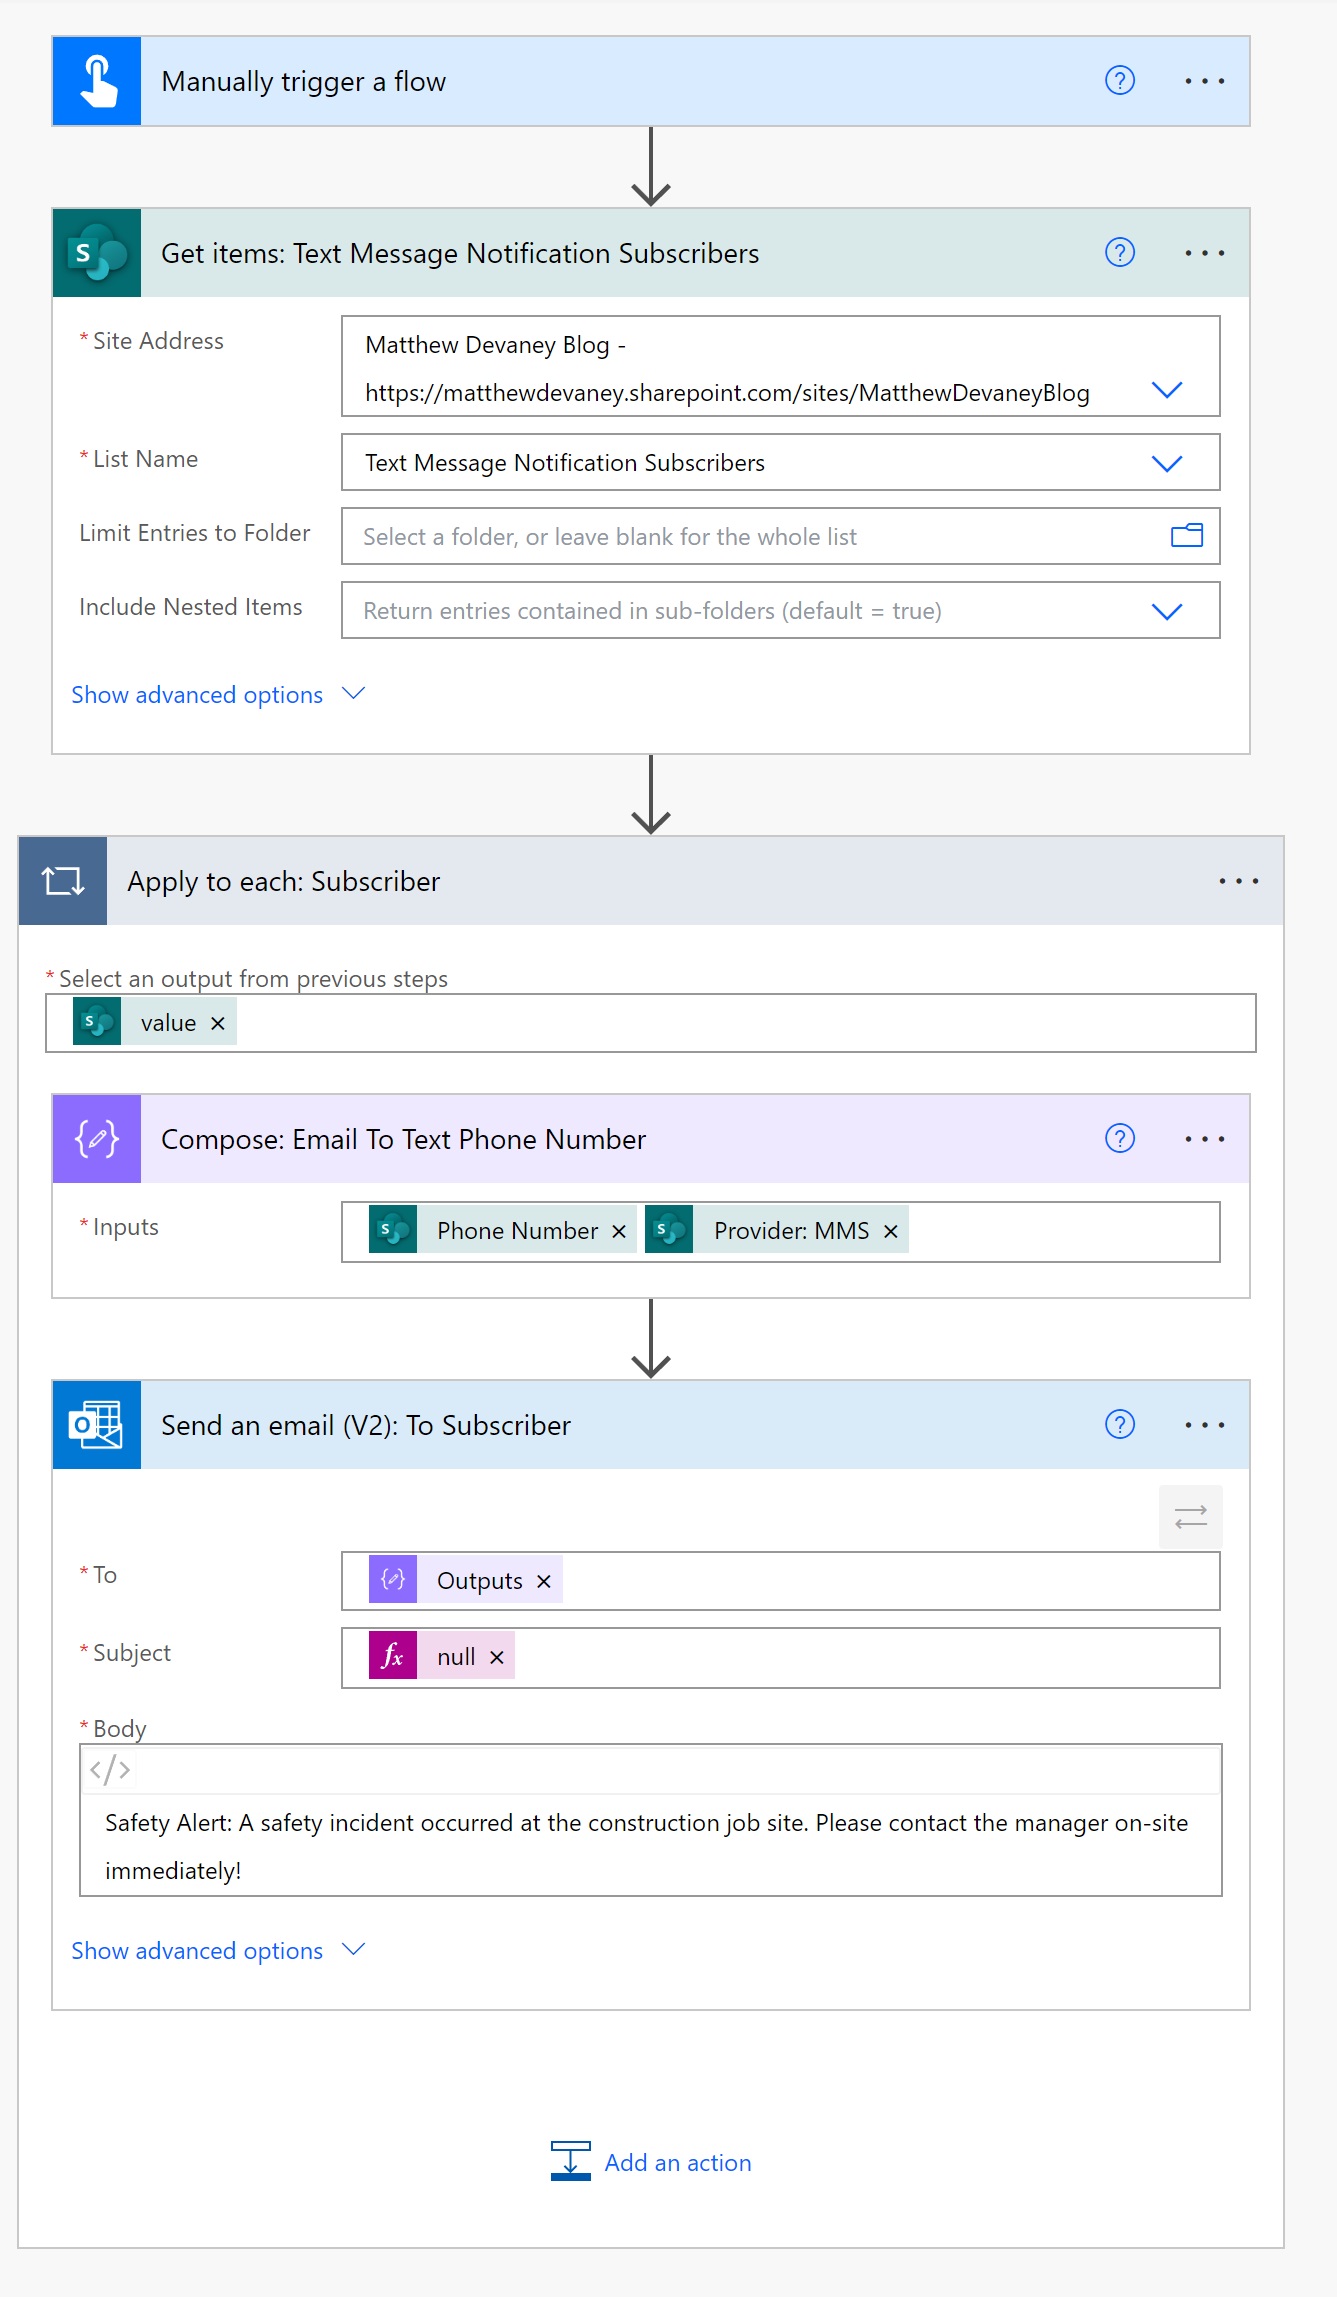Expand the Include Nested Items dropdown
The image size is (1337, 2297).
point(1167,611)
